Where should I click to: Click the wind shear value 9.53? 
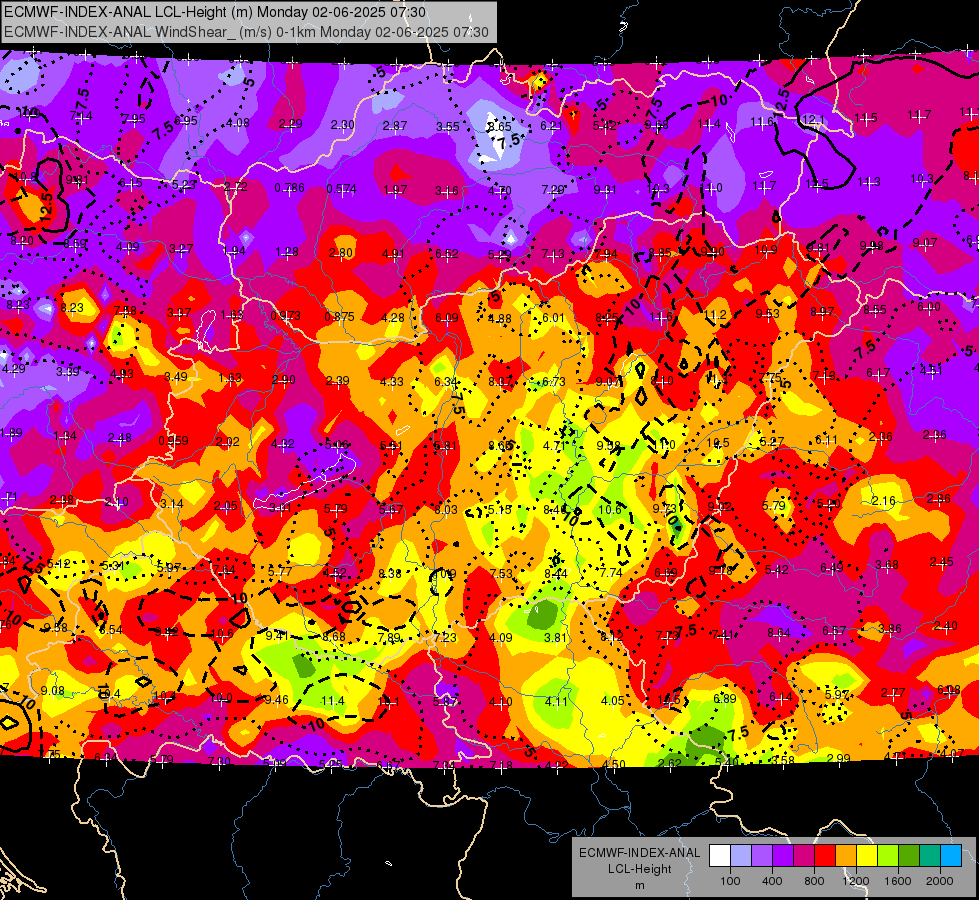coord(767,313)
